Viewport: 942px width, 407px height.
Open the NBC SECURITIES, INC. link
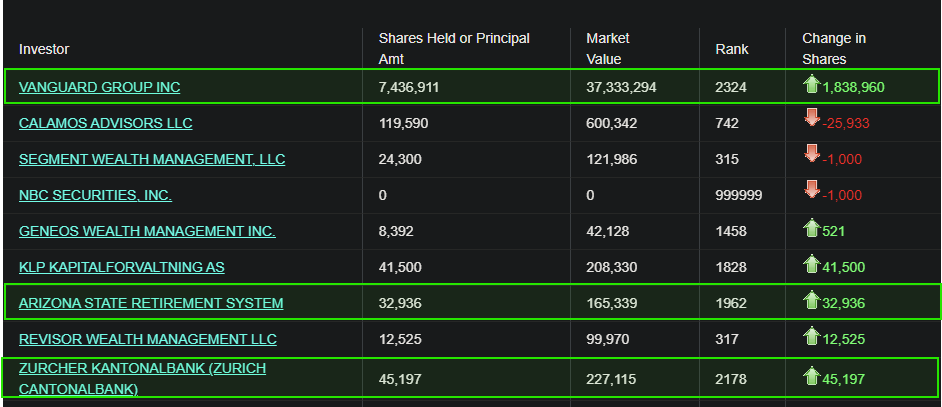[95, 195]
